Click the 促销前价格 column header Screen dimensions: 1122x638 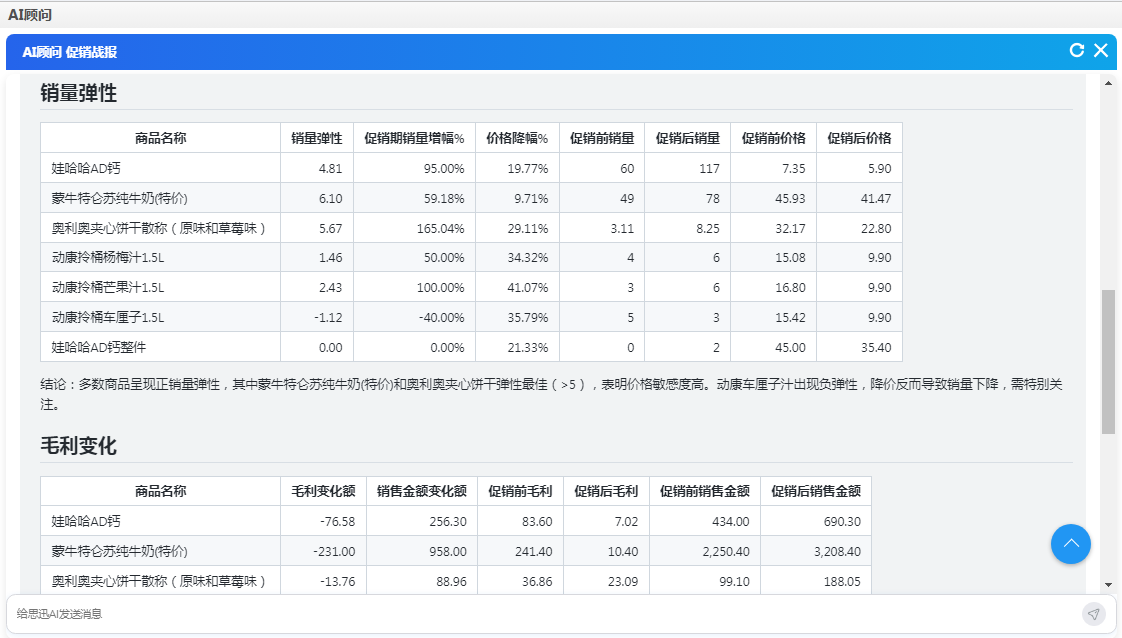coord(774,138)
